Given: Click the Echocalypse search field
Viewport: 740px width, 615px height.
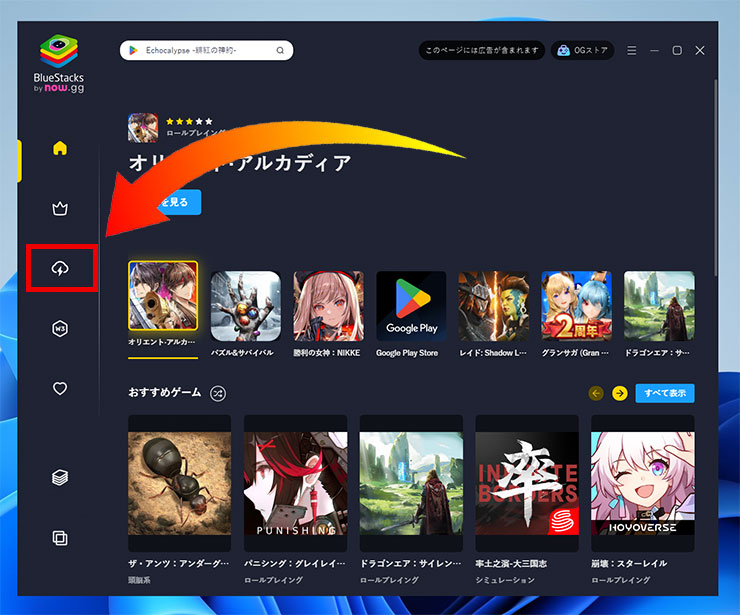Looking at the screenshot, I should pos(206,50).
